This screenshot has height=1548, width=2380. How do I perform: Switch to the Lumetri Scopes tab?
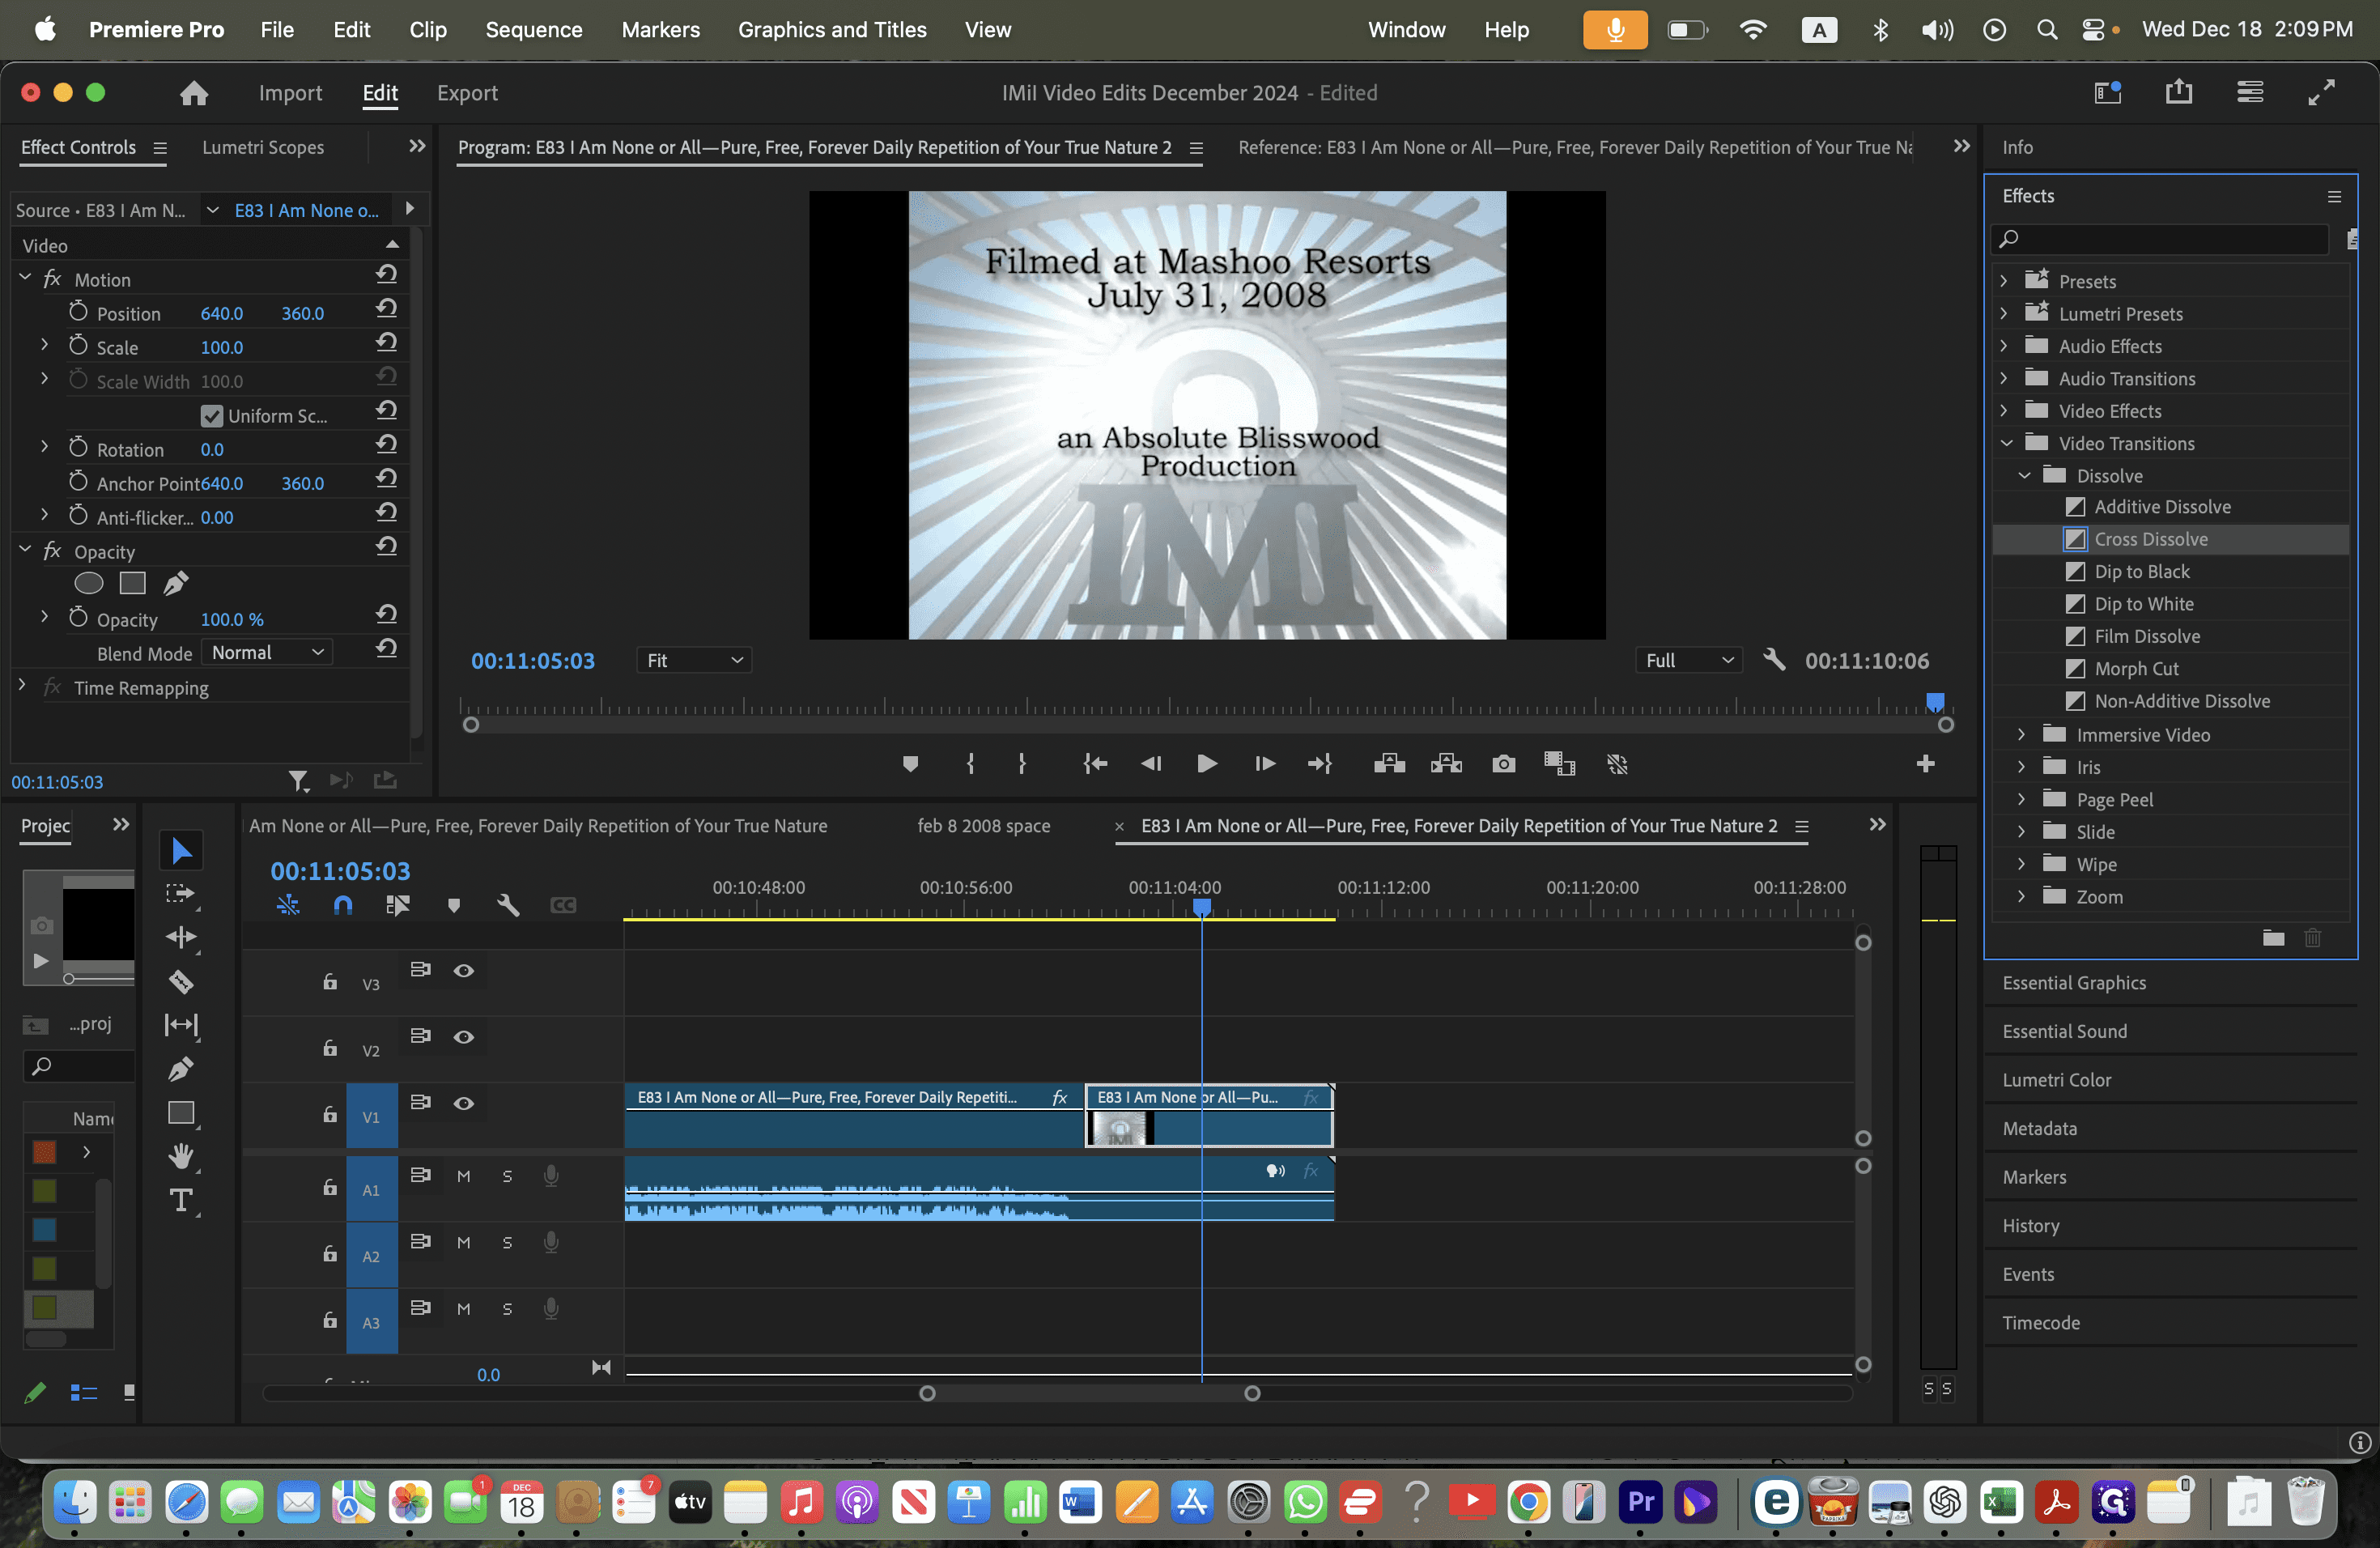(263, 147)
